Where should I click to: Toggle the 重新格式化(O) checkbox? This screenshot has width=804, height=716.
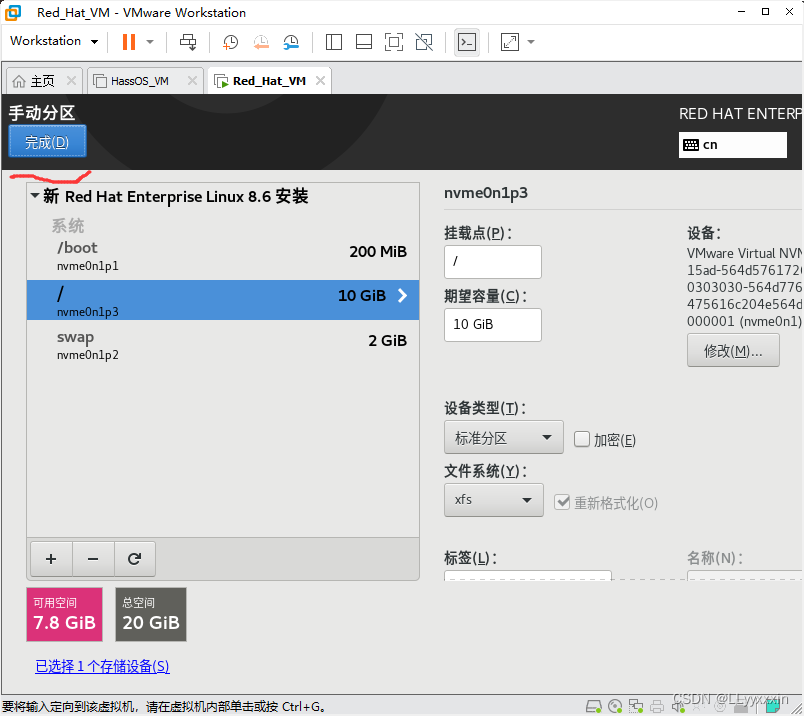click(562, 502)
